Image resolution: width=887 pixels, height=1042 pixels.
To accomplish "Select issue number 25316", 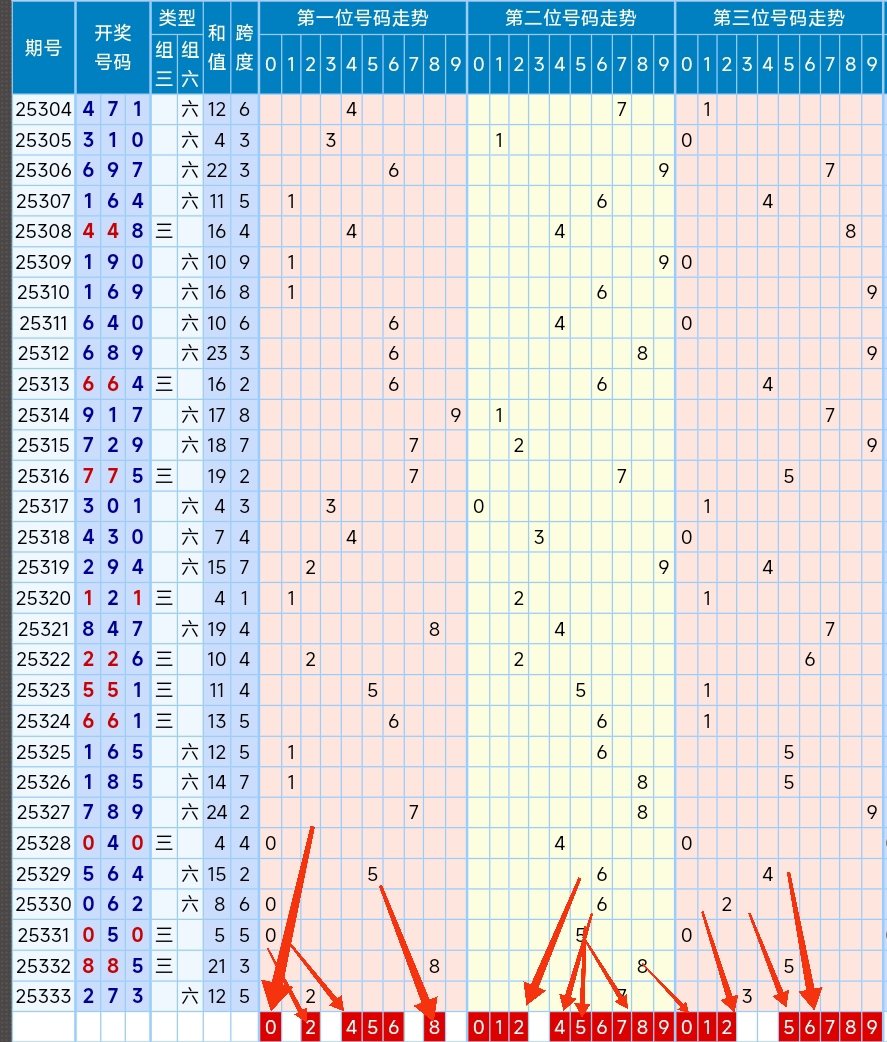I will [x=44, y=476].
